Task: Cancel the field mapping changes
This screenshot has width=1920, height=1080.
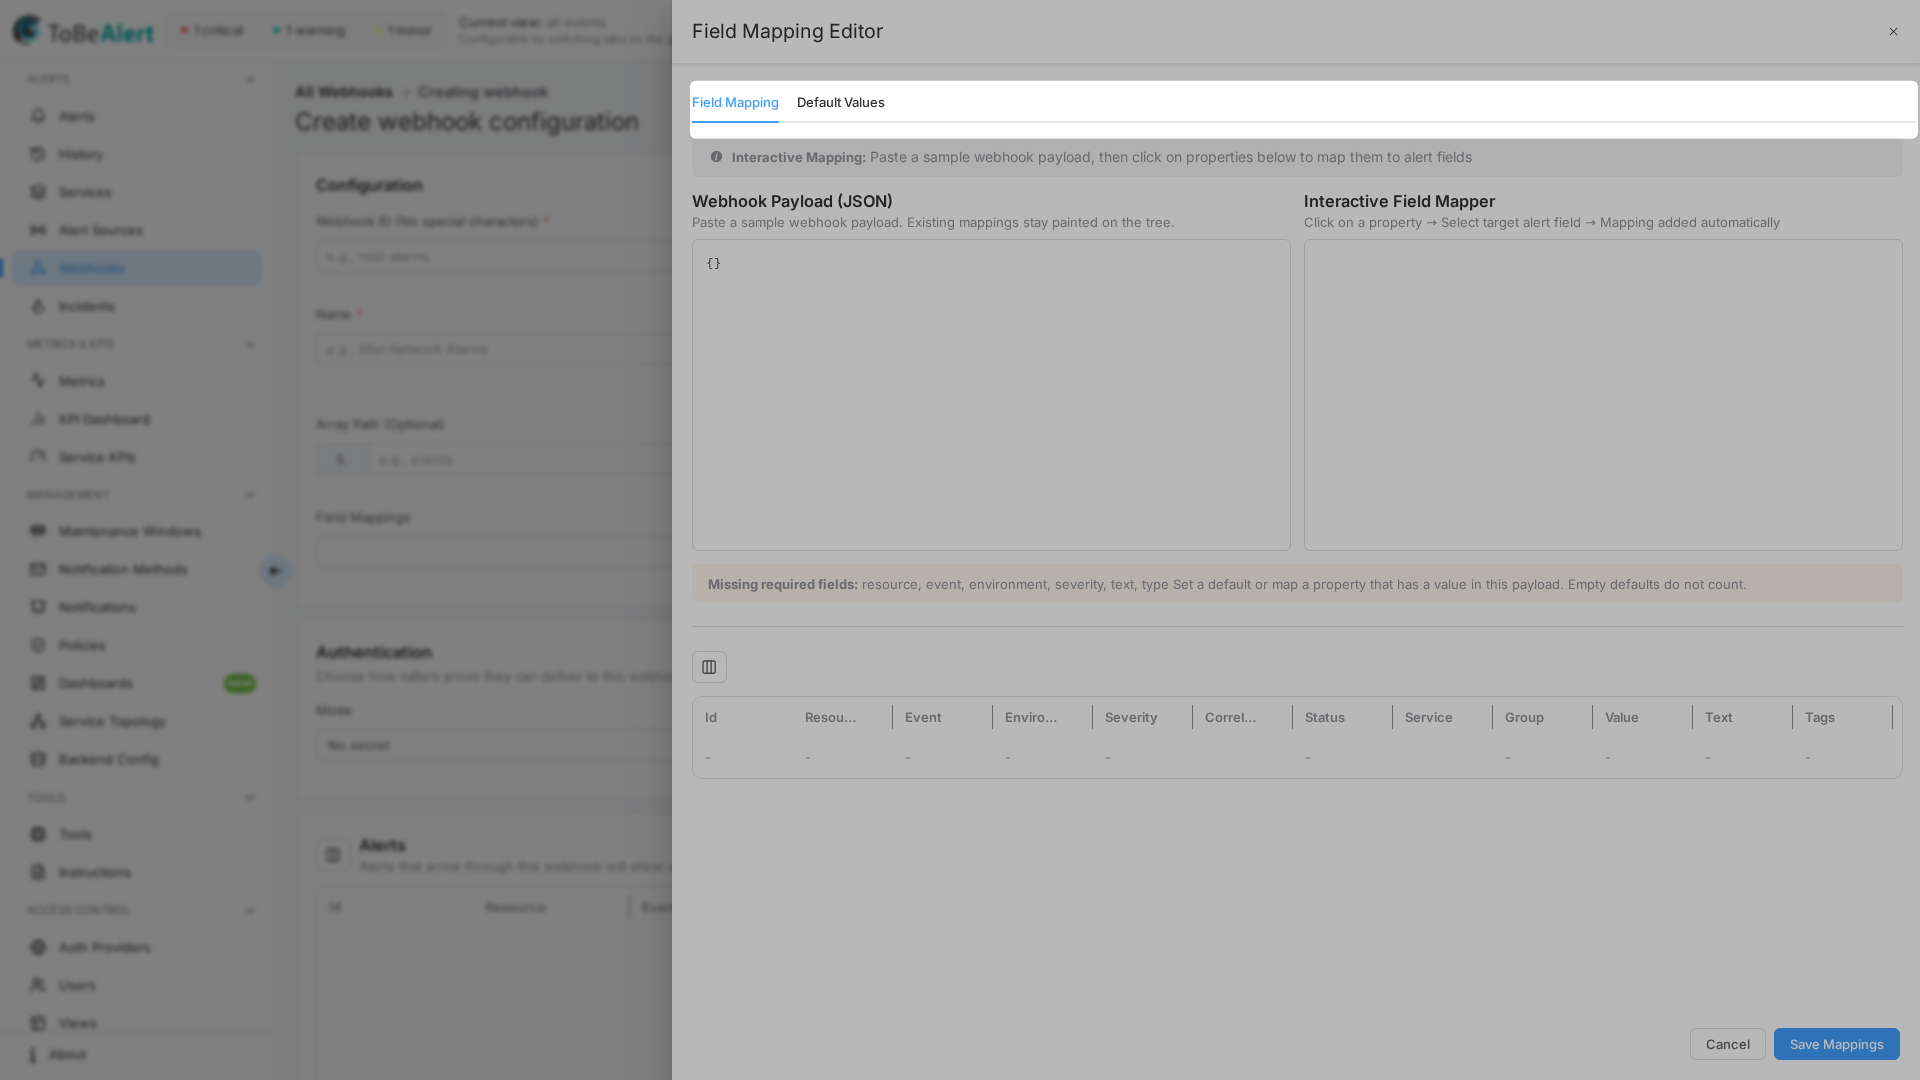Action: (x=1727, y=1044)
